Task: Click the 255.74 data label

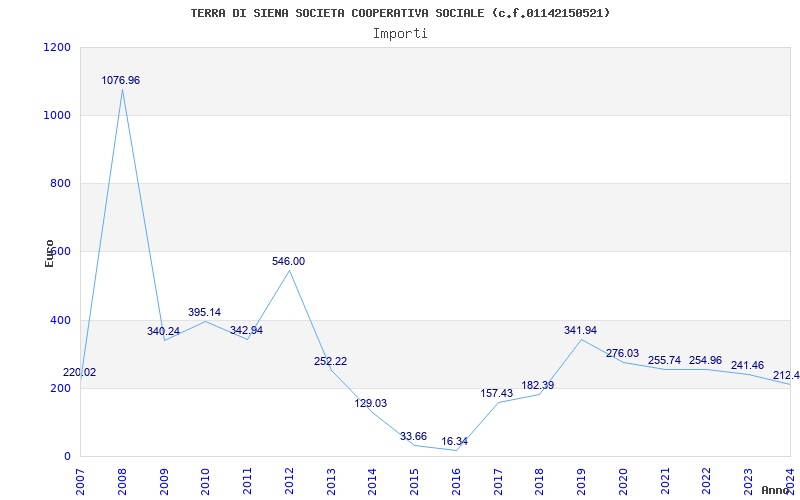Action: (x=664, y=360)
